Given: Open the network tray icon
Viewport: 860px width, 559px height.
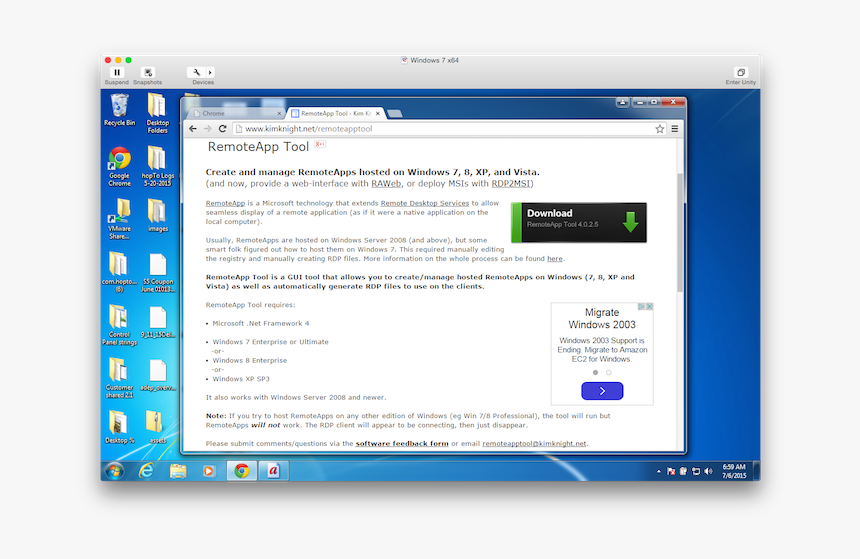Looking at the screenshot, I should (x=696, y=471).
